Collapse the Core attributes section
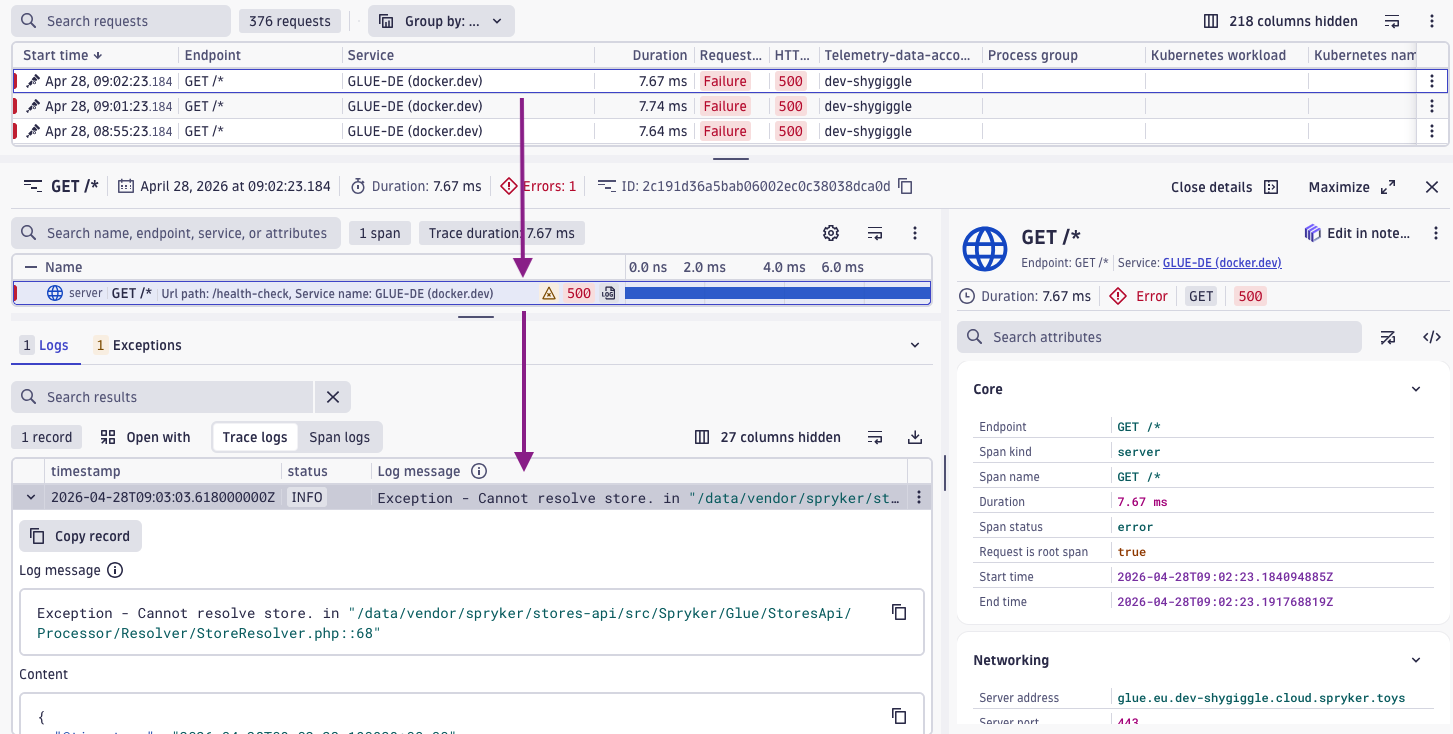This screenshot has height=734, width=1453. [x=1415, y=389]
